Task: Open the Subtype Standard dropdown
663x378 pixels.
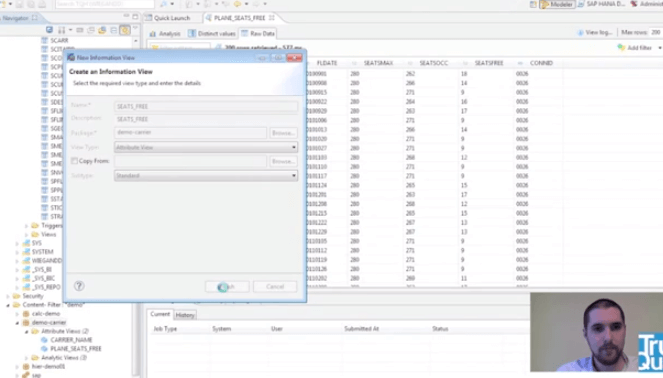Action: pyautogui.click(x=206, y=175)
